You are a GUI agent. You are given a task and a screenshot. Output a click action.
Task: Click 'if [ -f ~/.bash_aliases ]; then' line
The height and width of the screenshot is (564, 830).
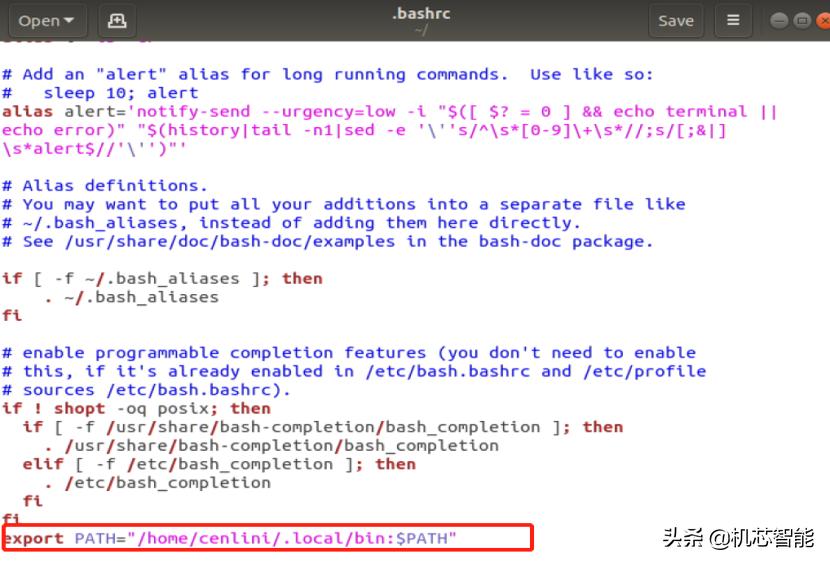(x=162, y=279)
